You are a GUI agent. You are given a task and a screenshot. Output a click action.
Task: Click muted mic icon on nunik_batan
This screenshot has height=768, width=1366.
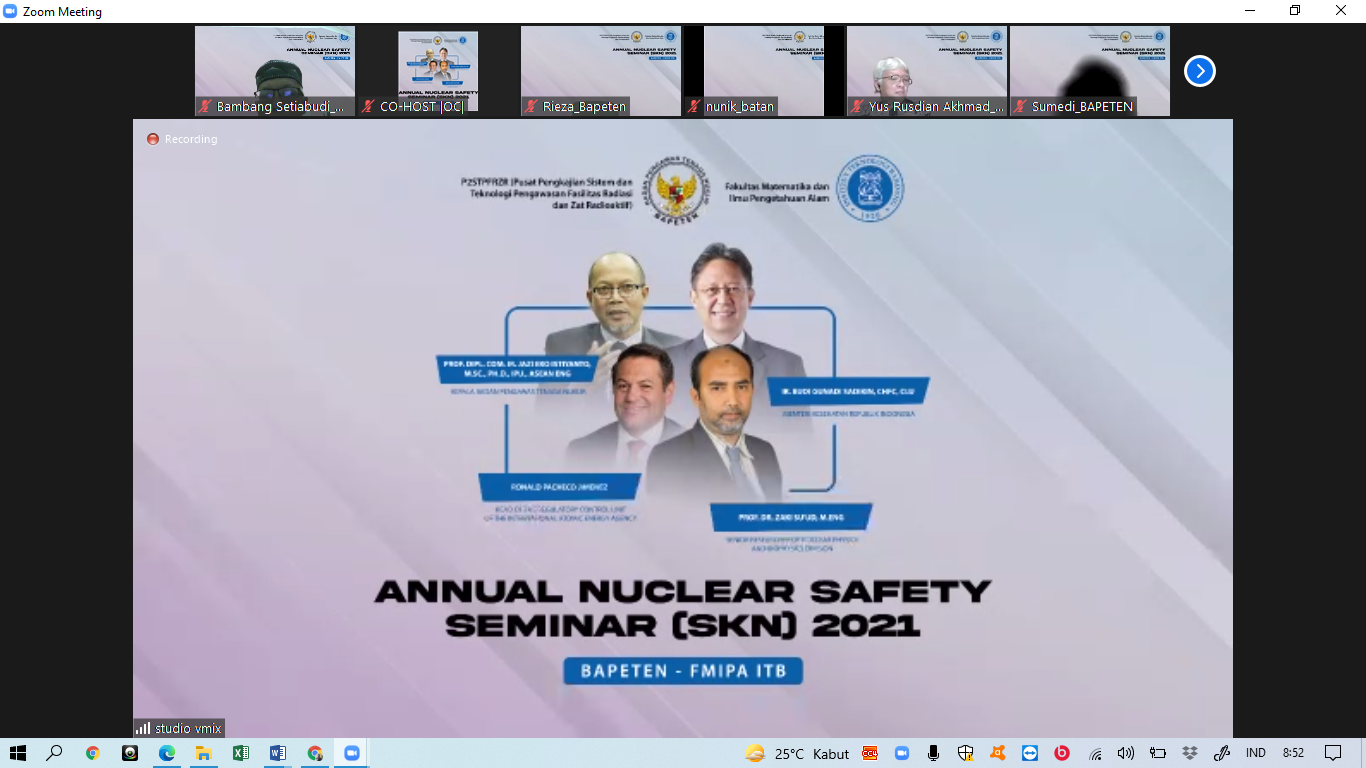click(695, 106)
